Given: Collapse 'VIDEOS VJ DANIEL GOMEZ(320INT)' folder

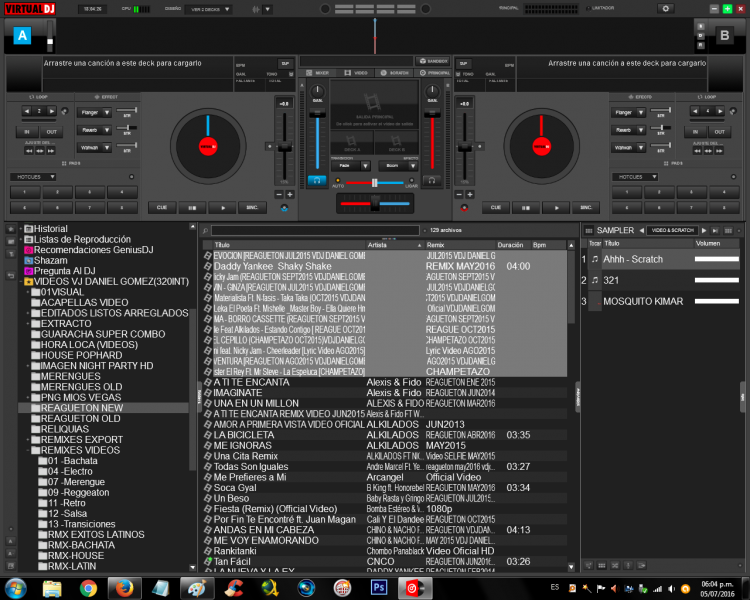Looking at the screenshot, I should point(21,282).
